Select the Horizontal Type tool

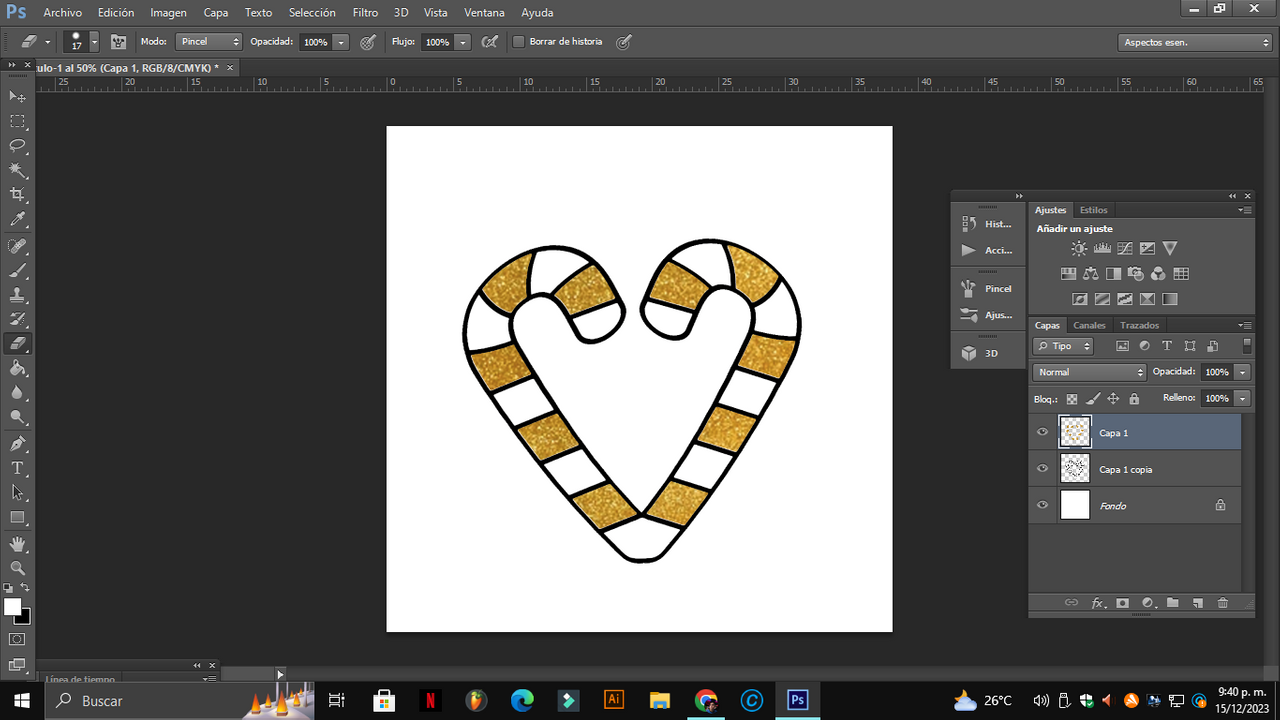[x=18, y=468]
